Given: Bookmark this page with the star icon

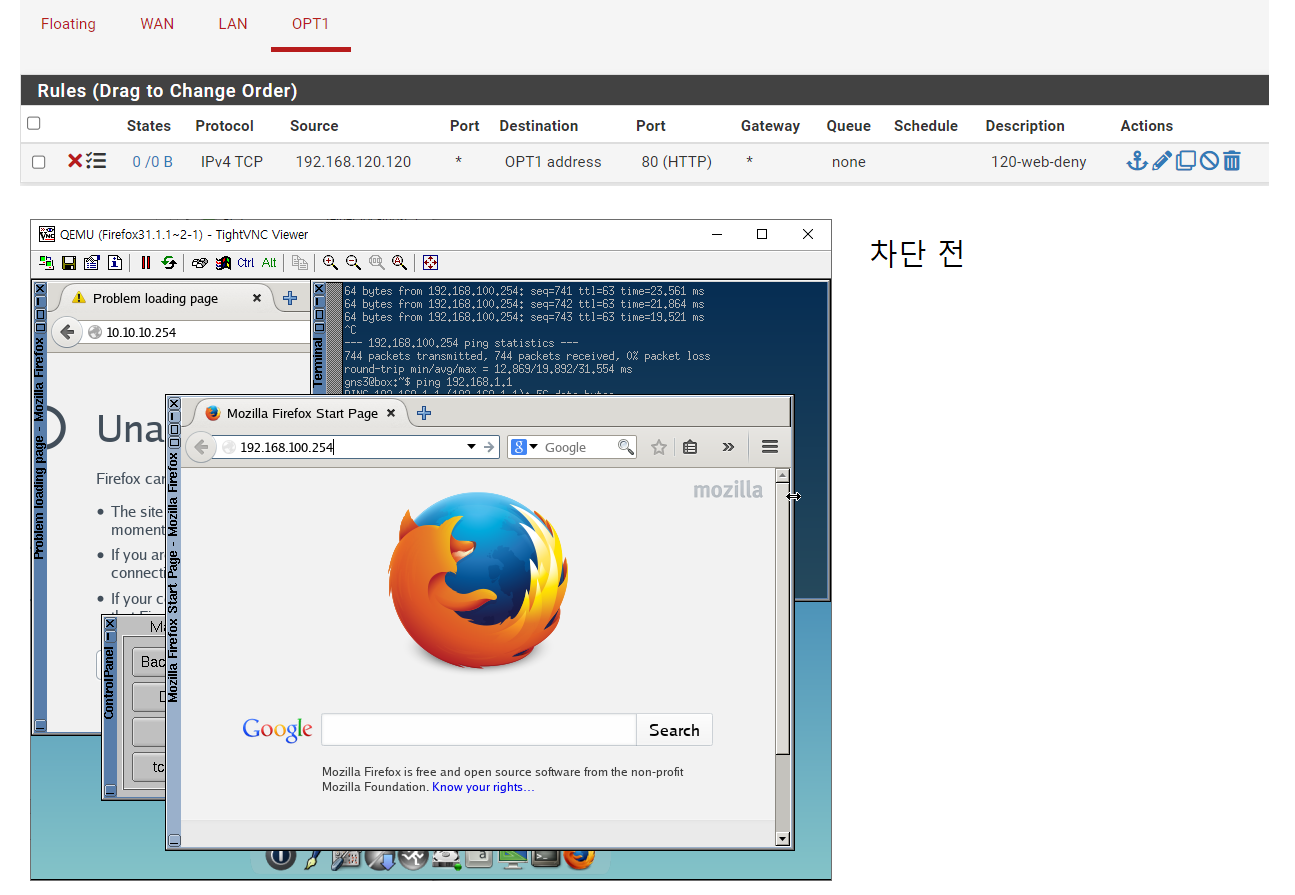Looking at the screenshot, I should coord(659,447).
